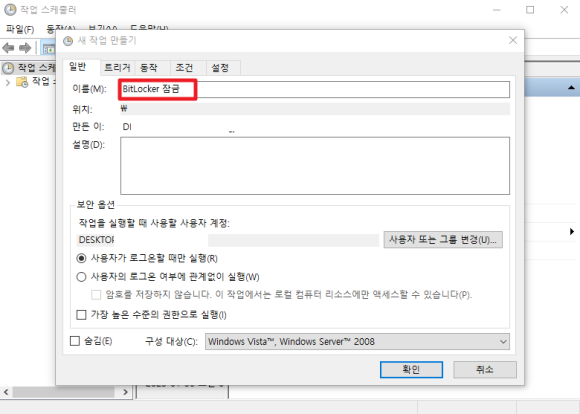Click the 확인 button
Screen dimensions: 580x414
coord(411,370)
